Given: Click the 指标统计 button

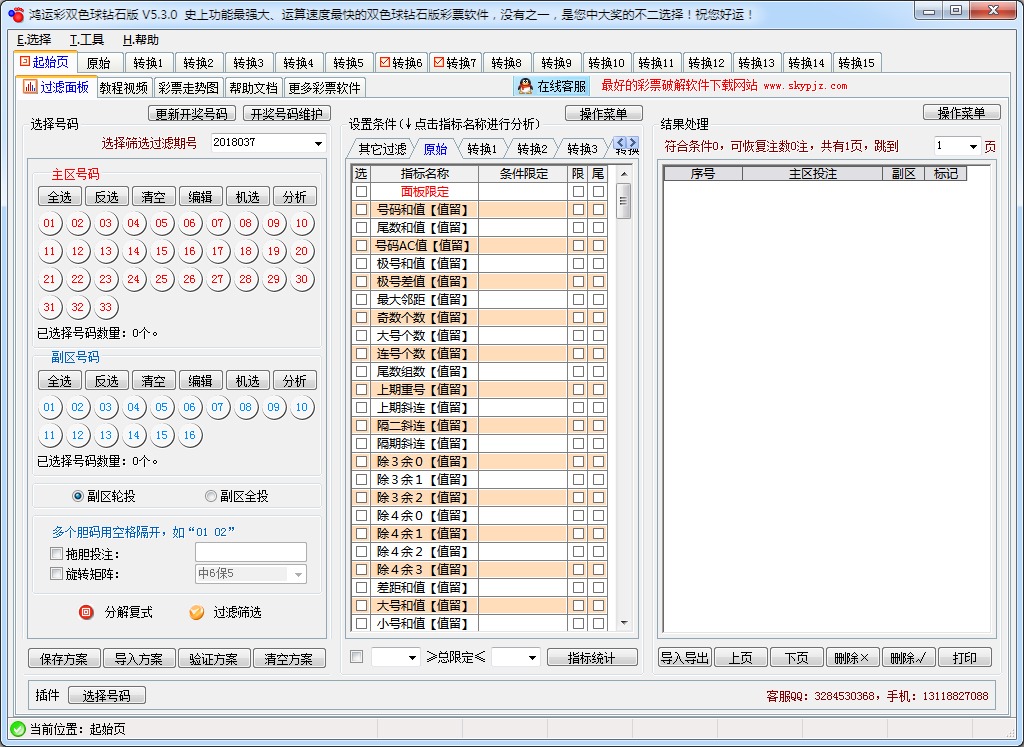Looking at the screenshot, I should point(592,657).
